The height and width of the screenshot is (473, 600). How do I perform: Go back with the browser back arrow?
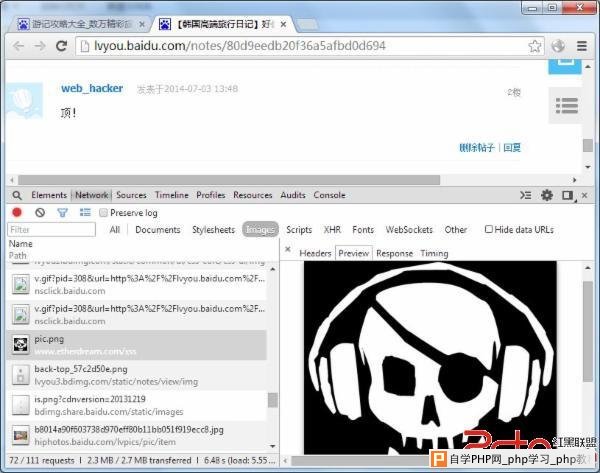pyautogui.click(x=18, y=46)
